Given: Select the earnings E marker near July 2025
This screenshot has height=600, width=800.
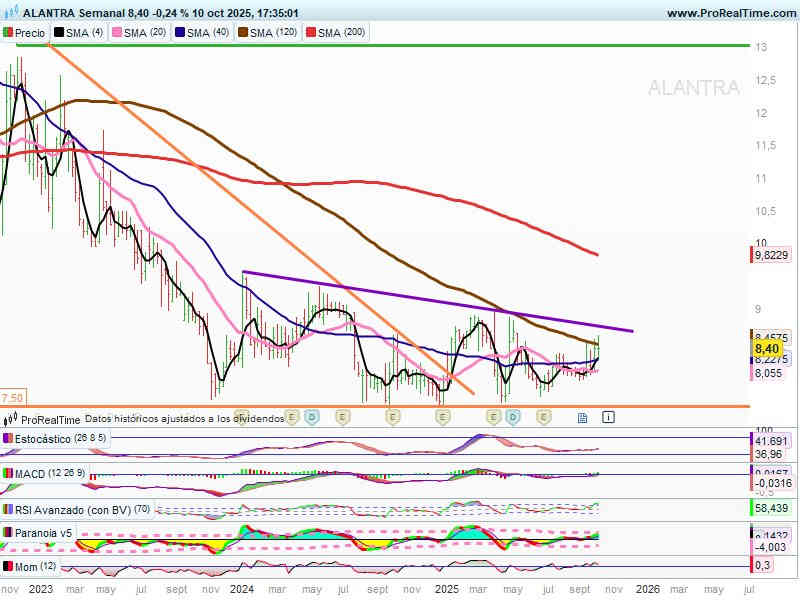Looking at the screenshot, I should [543, 417].
